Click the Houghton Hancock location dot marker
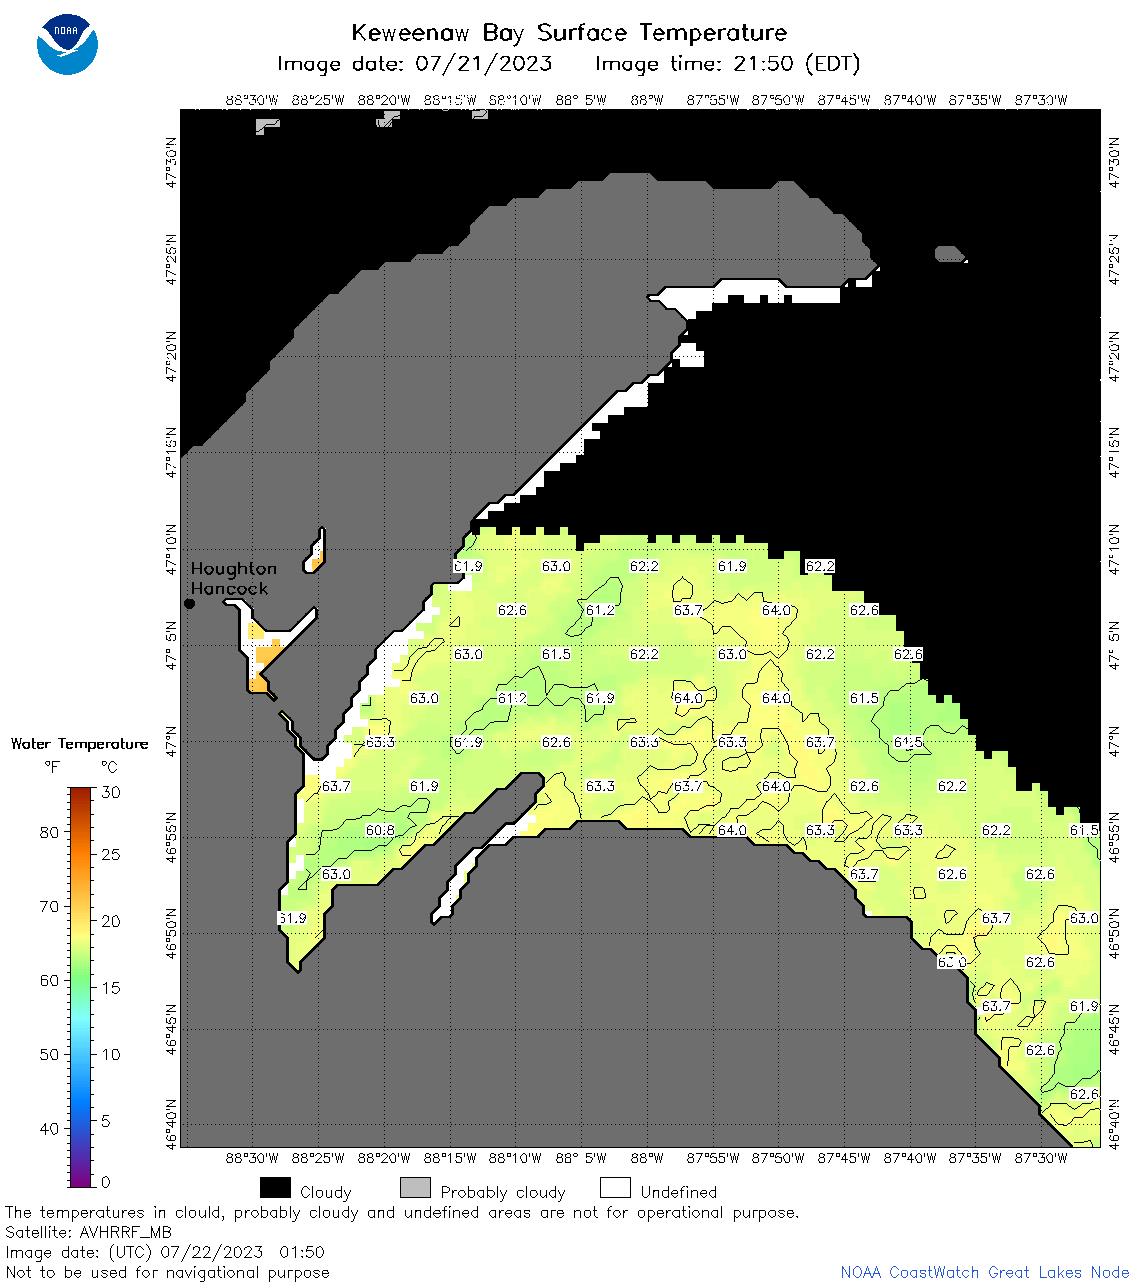This screenshot has width=1140, height=1288. tap(189, 603)
